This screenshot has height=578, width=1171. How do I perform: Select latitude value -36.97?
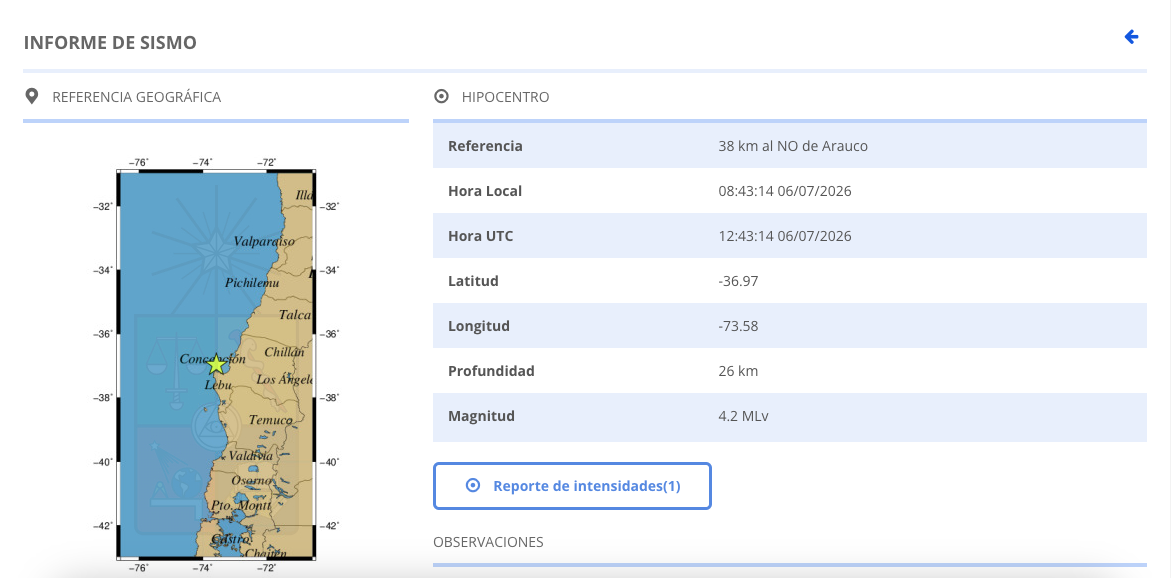tap(739, 281)
